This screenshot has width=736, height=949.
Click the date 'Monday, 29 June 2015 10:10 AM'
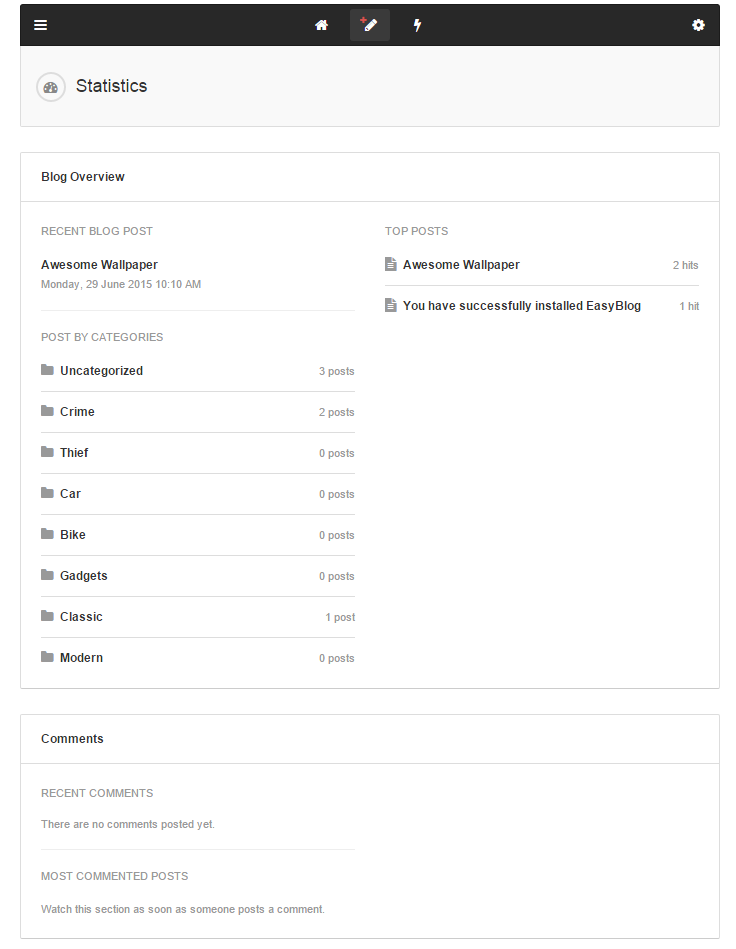pyautogui.click(x=121, y=284)
